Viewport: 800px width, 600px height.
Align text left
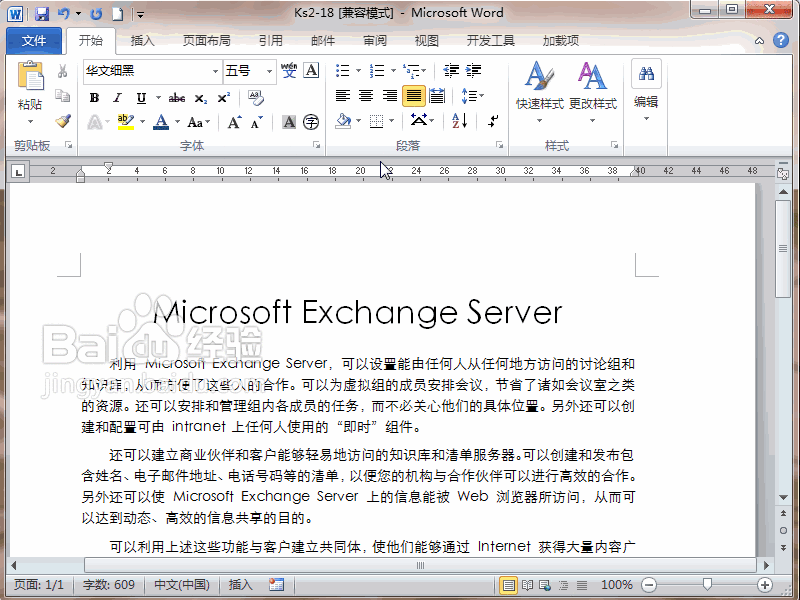click(x=343, y=96)
